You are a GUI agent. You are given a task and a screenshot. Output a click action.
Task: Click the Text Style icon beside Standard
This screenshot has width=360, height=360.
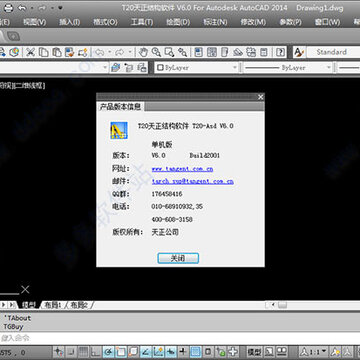(299, 52)
